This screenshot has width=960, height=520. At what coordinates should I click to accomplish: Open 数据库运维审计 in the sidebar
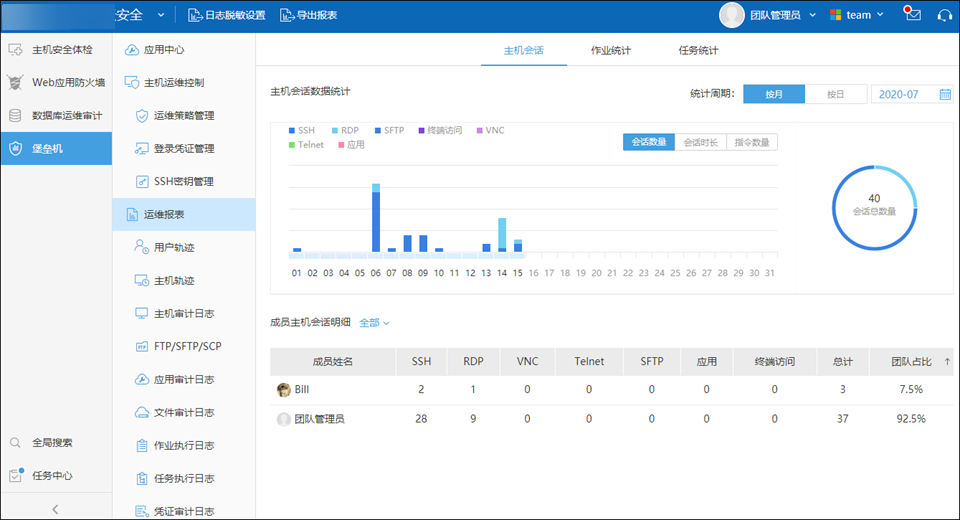pos(56,116)
